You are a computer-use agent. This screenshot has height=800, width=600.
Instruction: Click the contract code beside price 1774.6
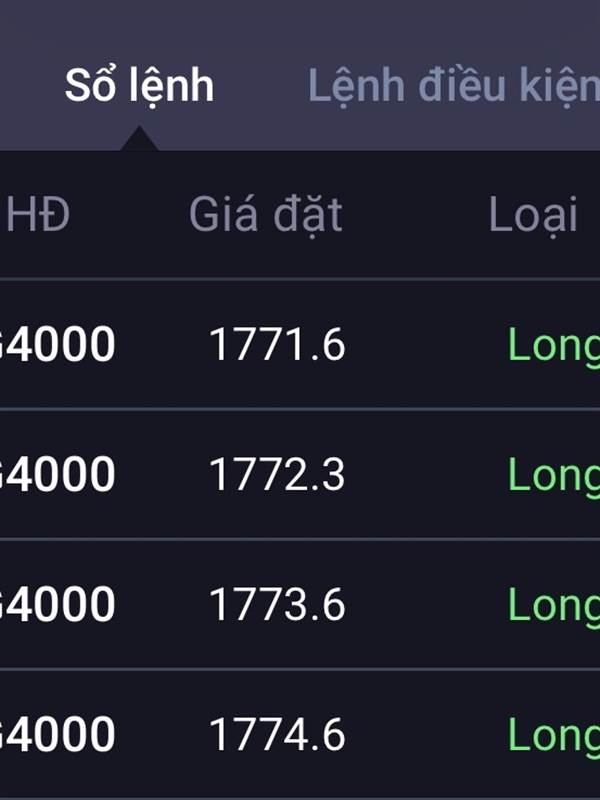pyautogui.click(x=58, y=735)
